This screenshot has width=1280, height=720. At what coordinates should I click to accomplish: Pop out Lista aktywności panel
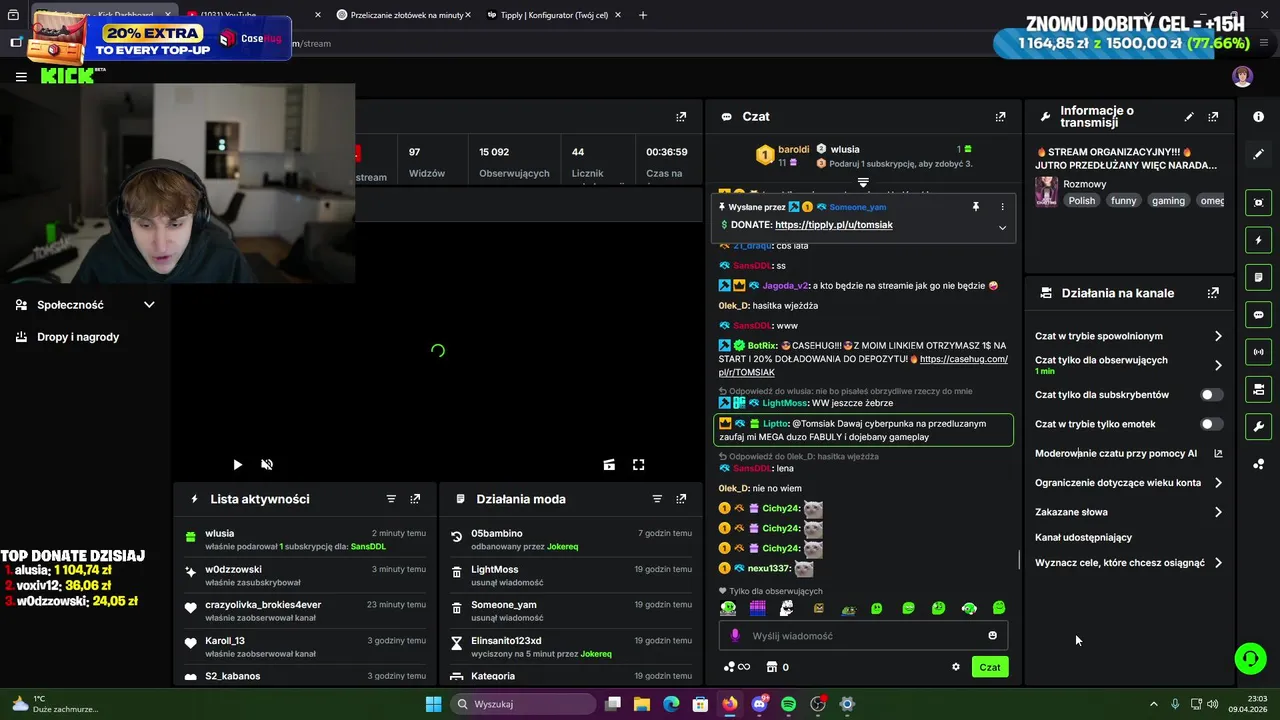415,499
